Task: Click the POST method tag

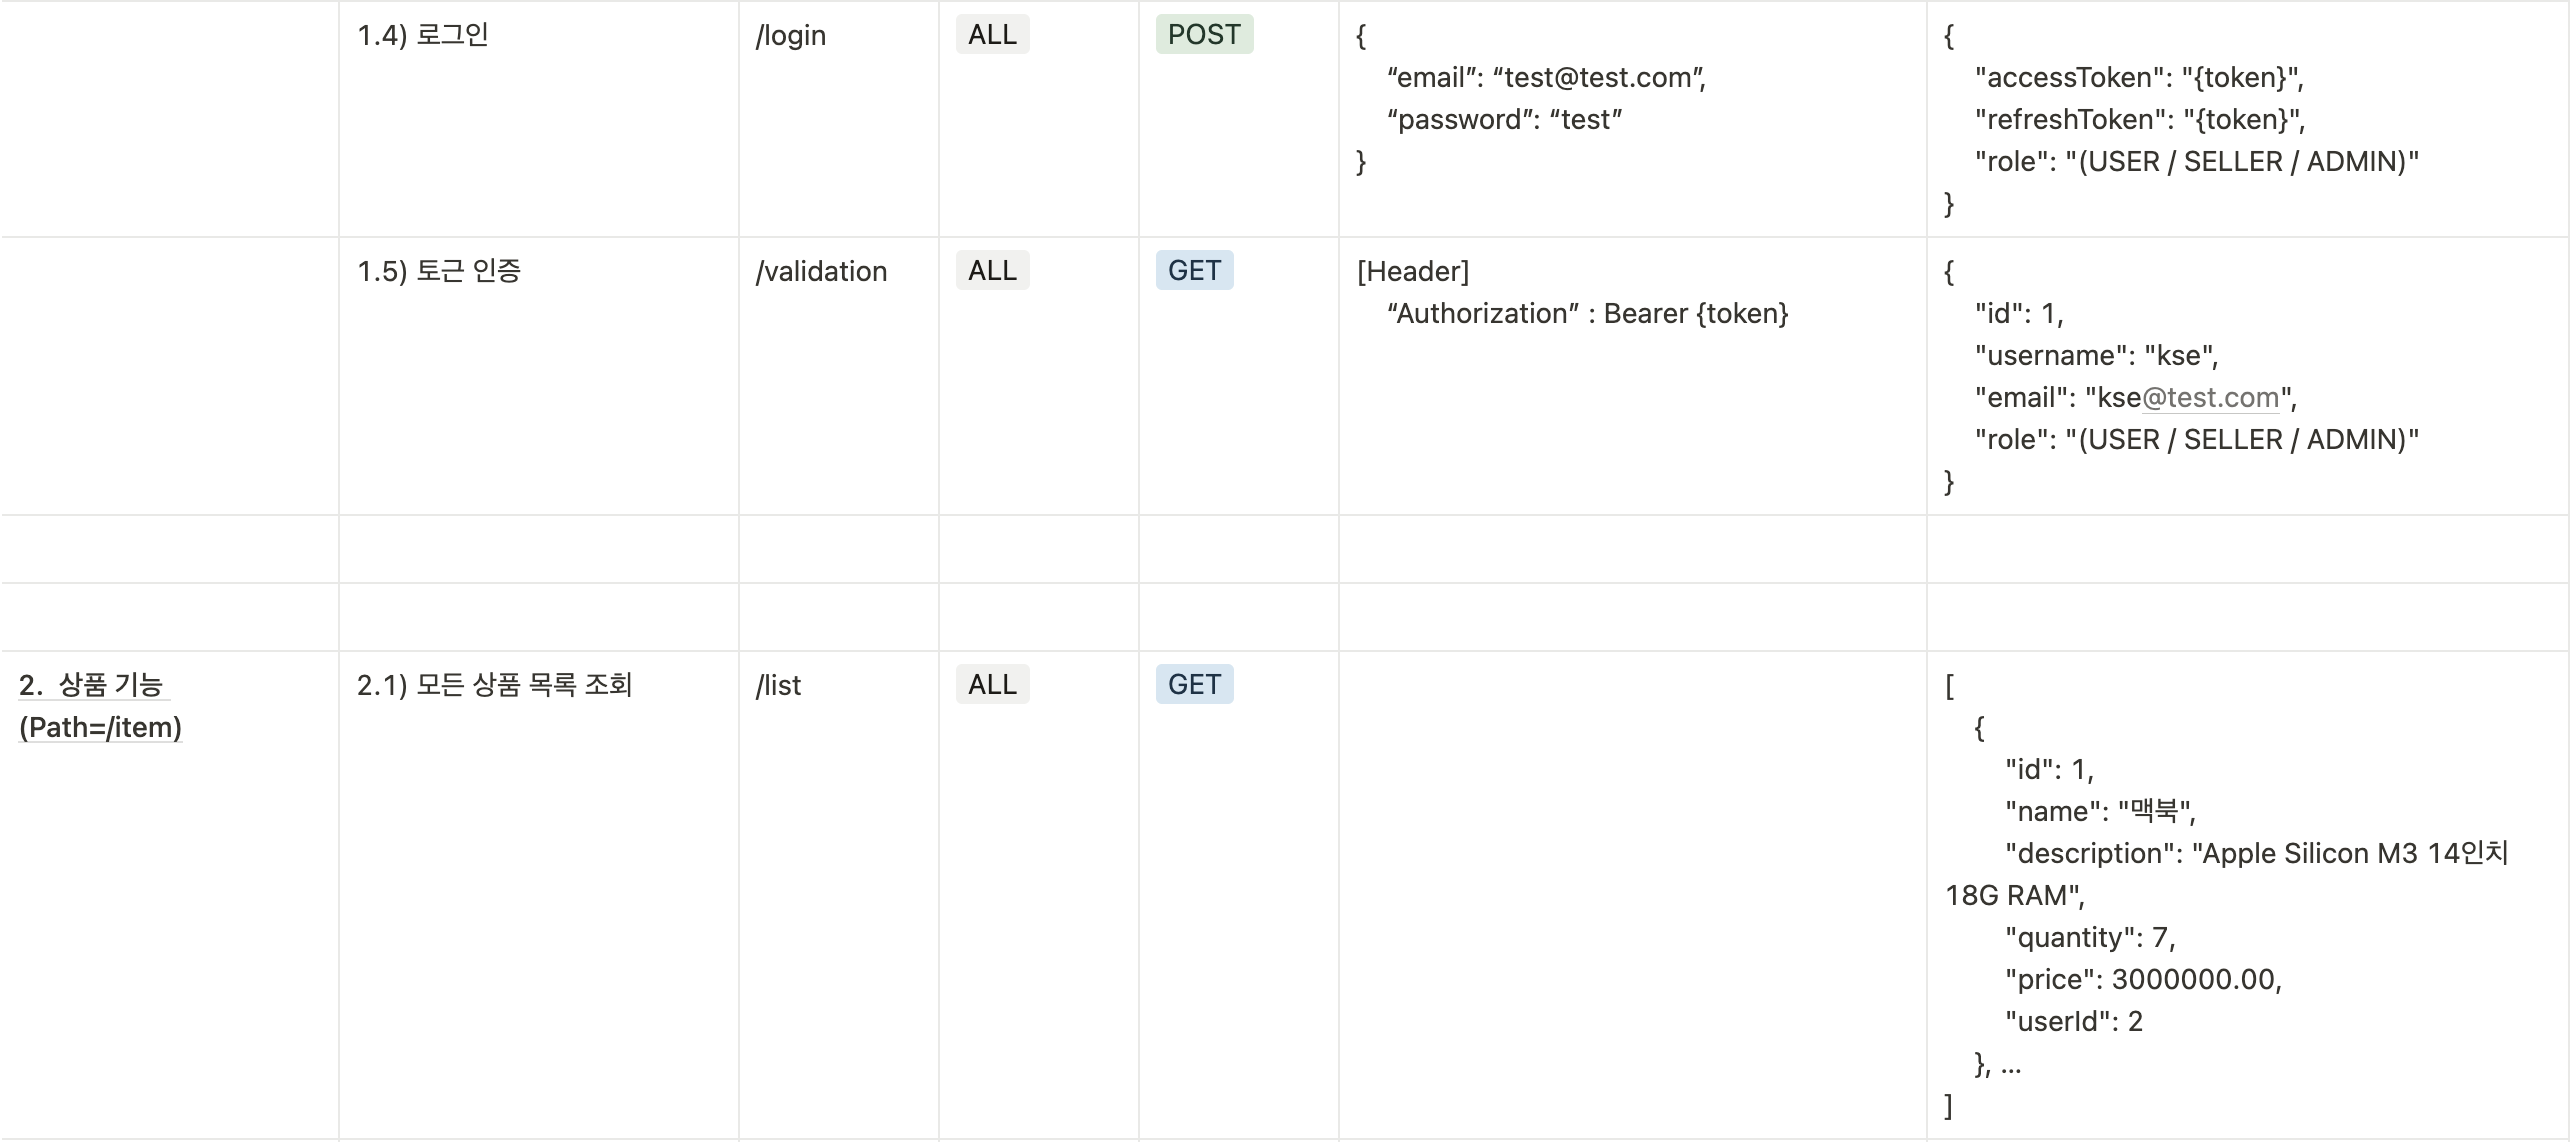Action: click(1204, 35)
